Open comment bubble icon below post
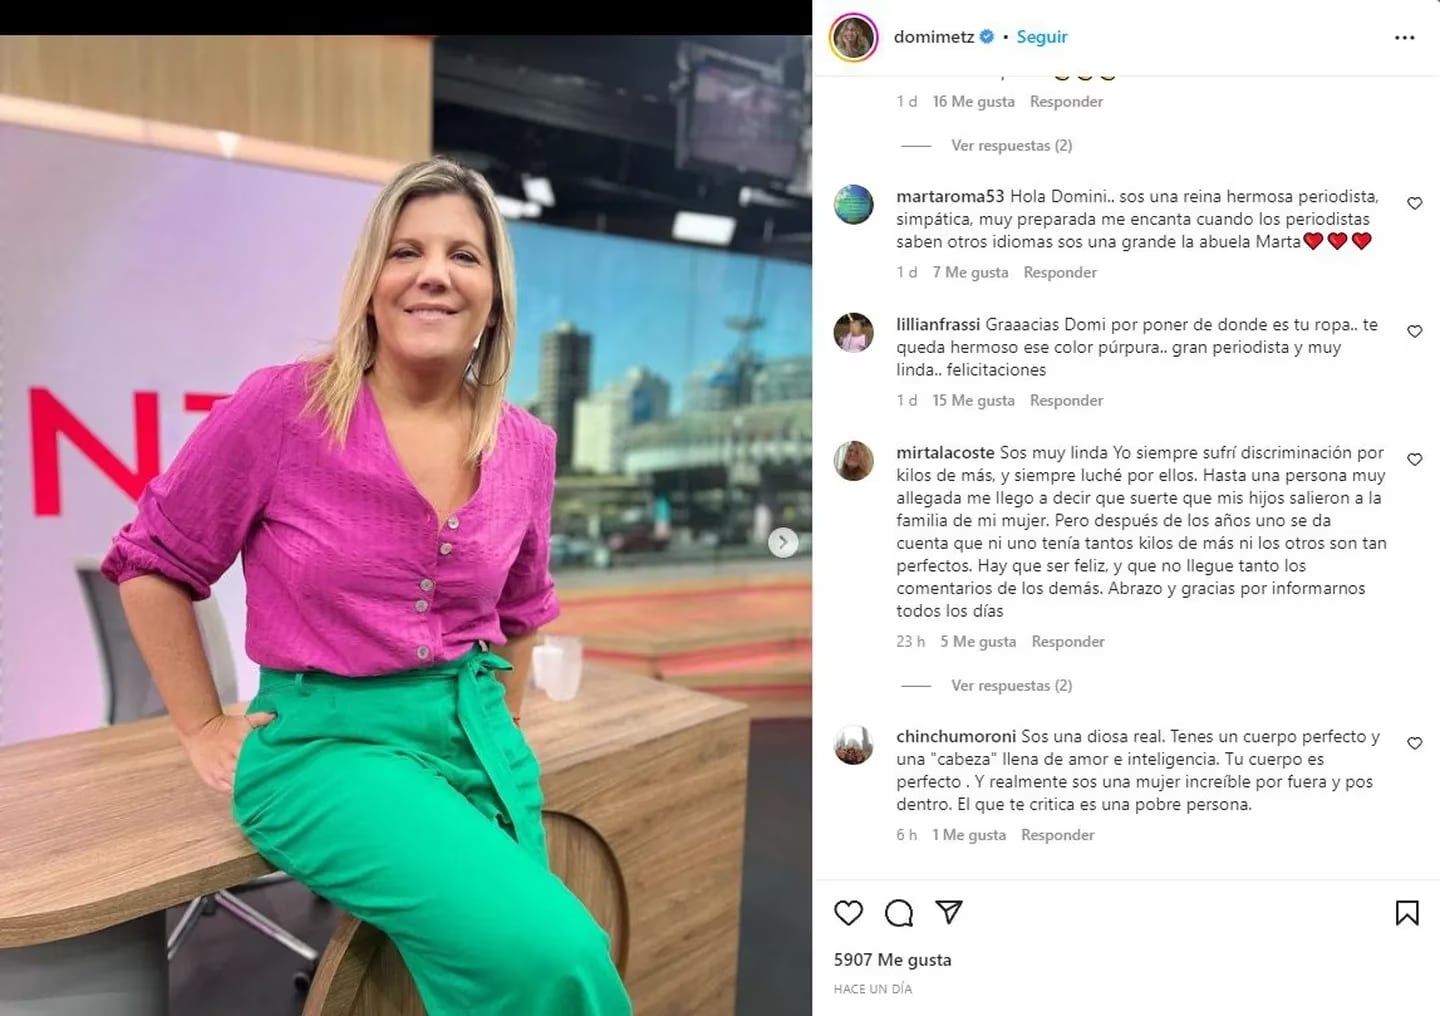Screen dimensions: 1440x1016 point(899,912)
